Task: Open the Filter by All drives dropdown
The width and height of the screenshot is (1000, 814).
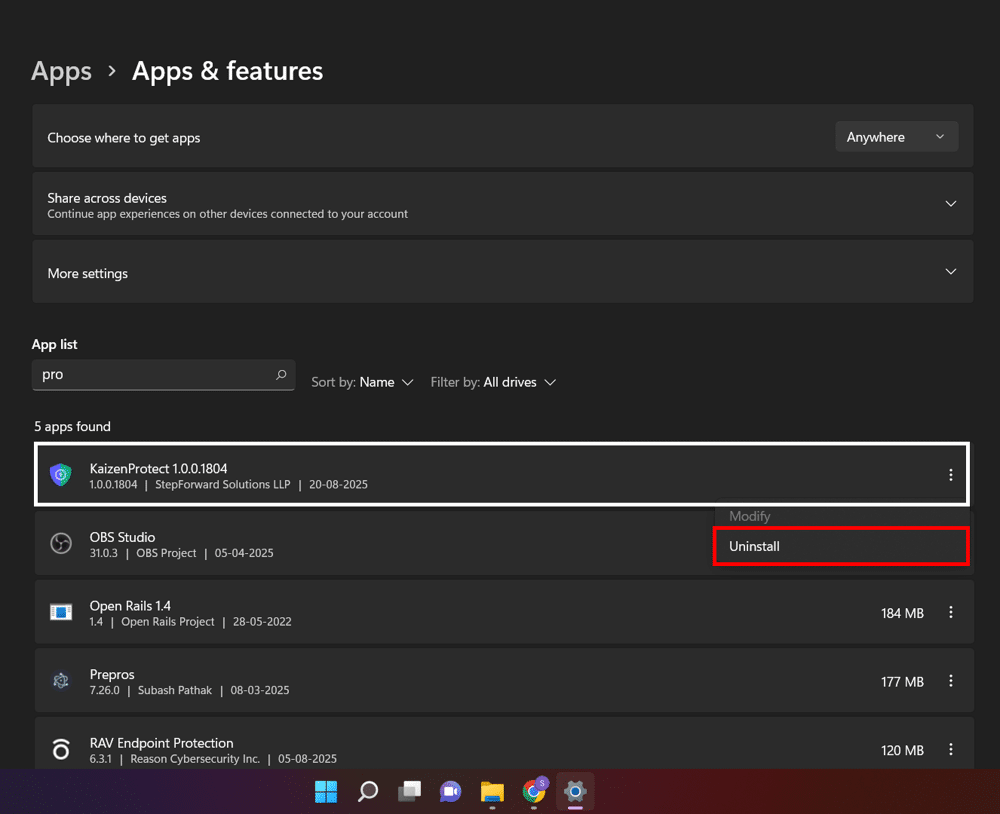Action: [493, 382]
